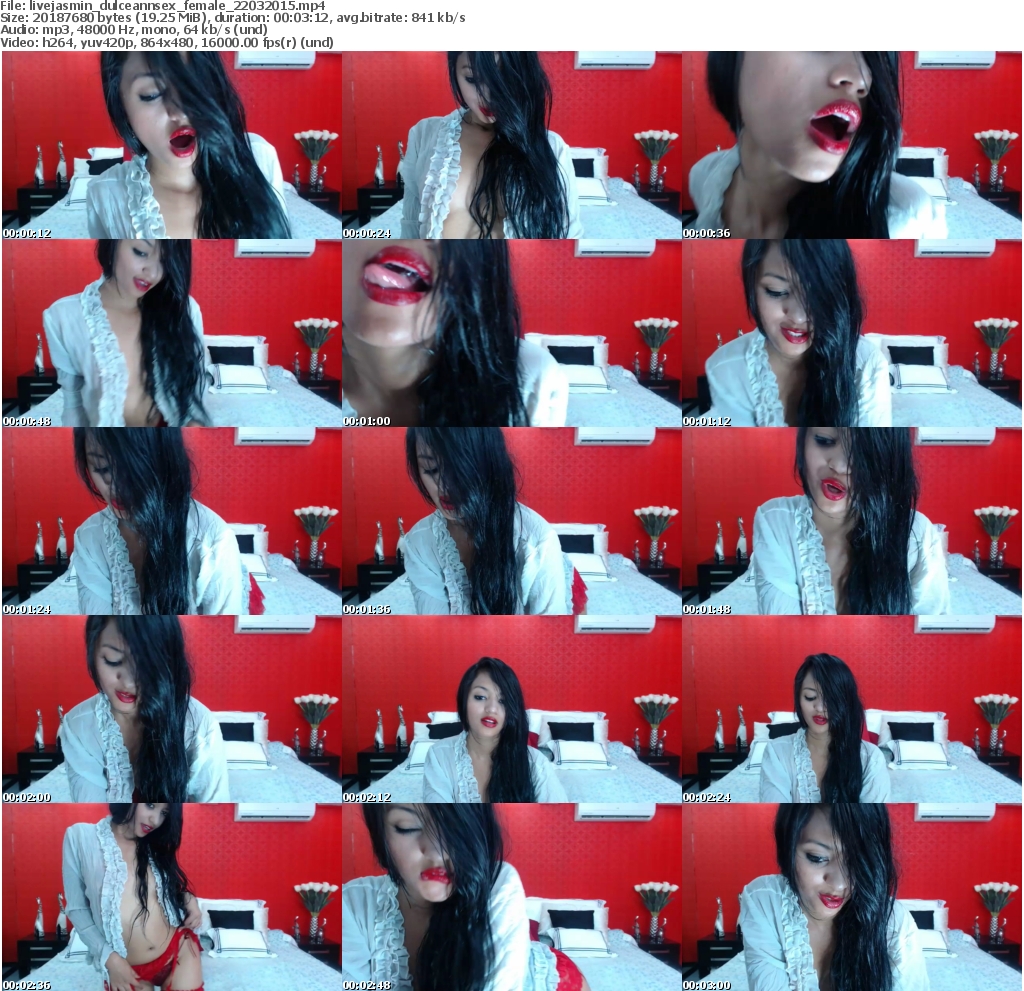Open the thumbnail stamped 00:02:00

pyautogui.click(x=172, y=709)
